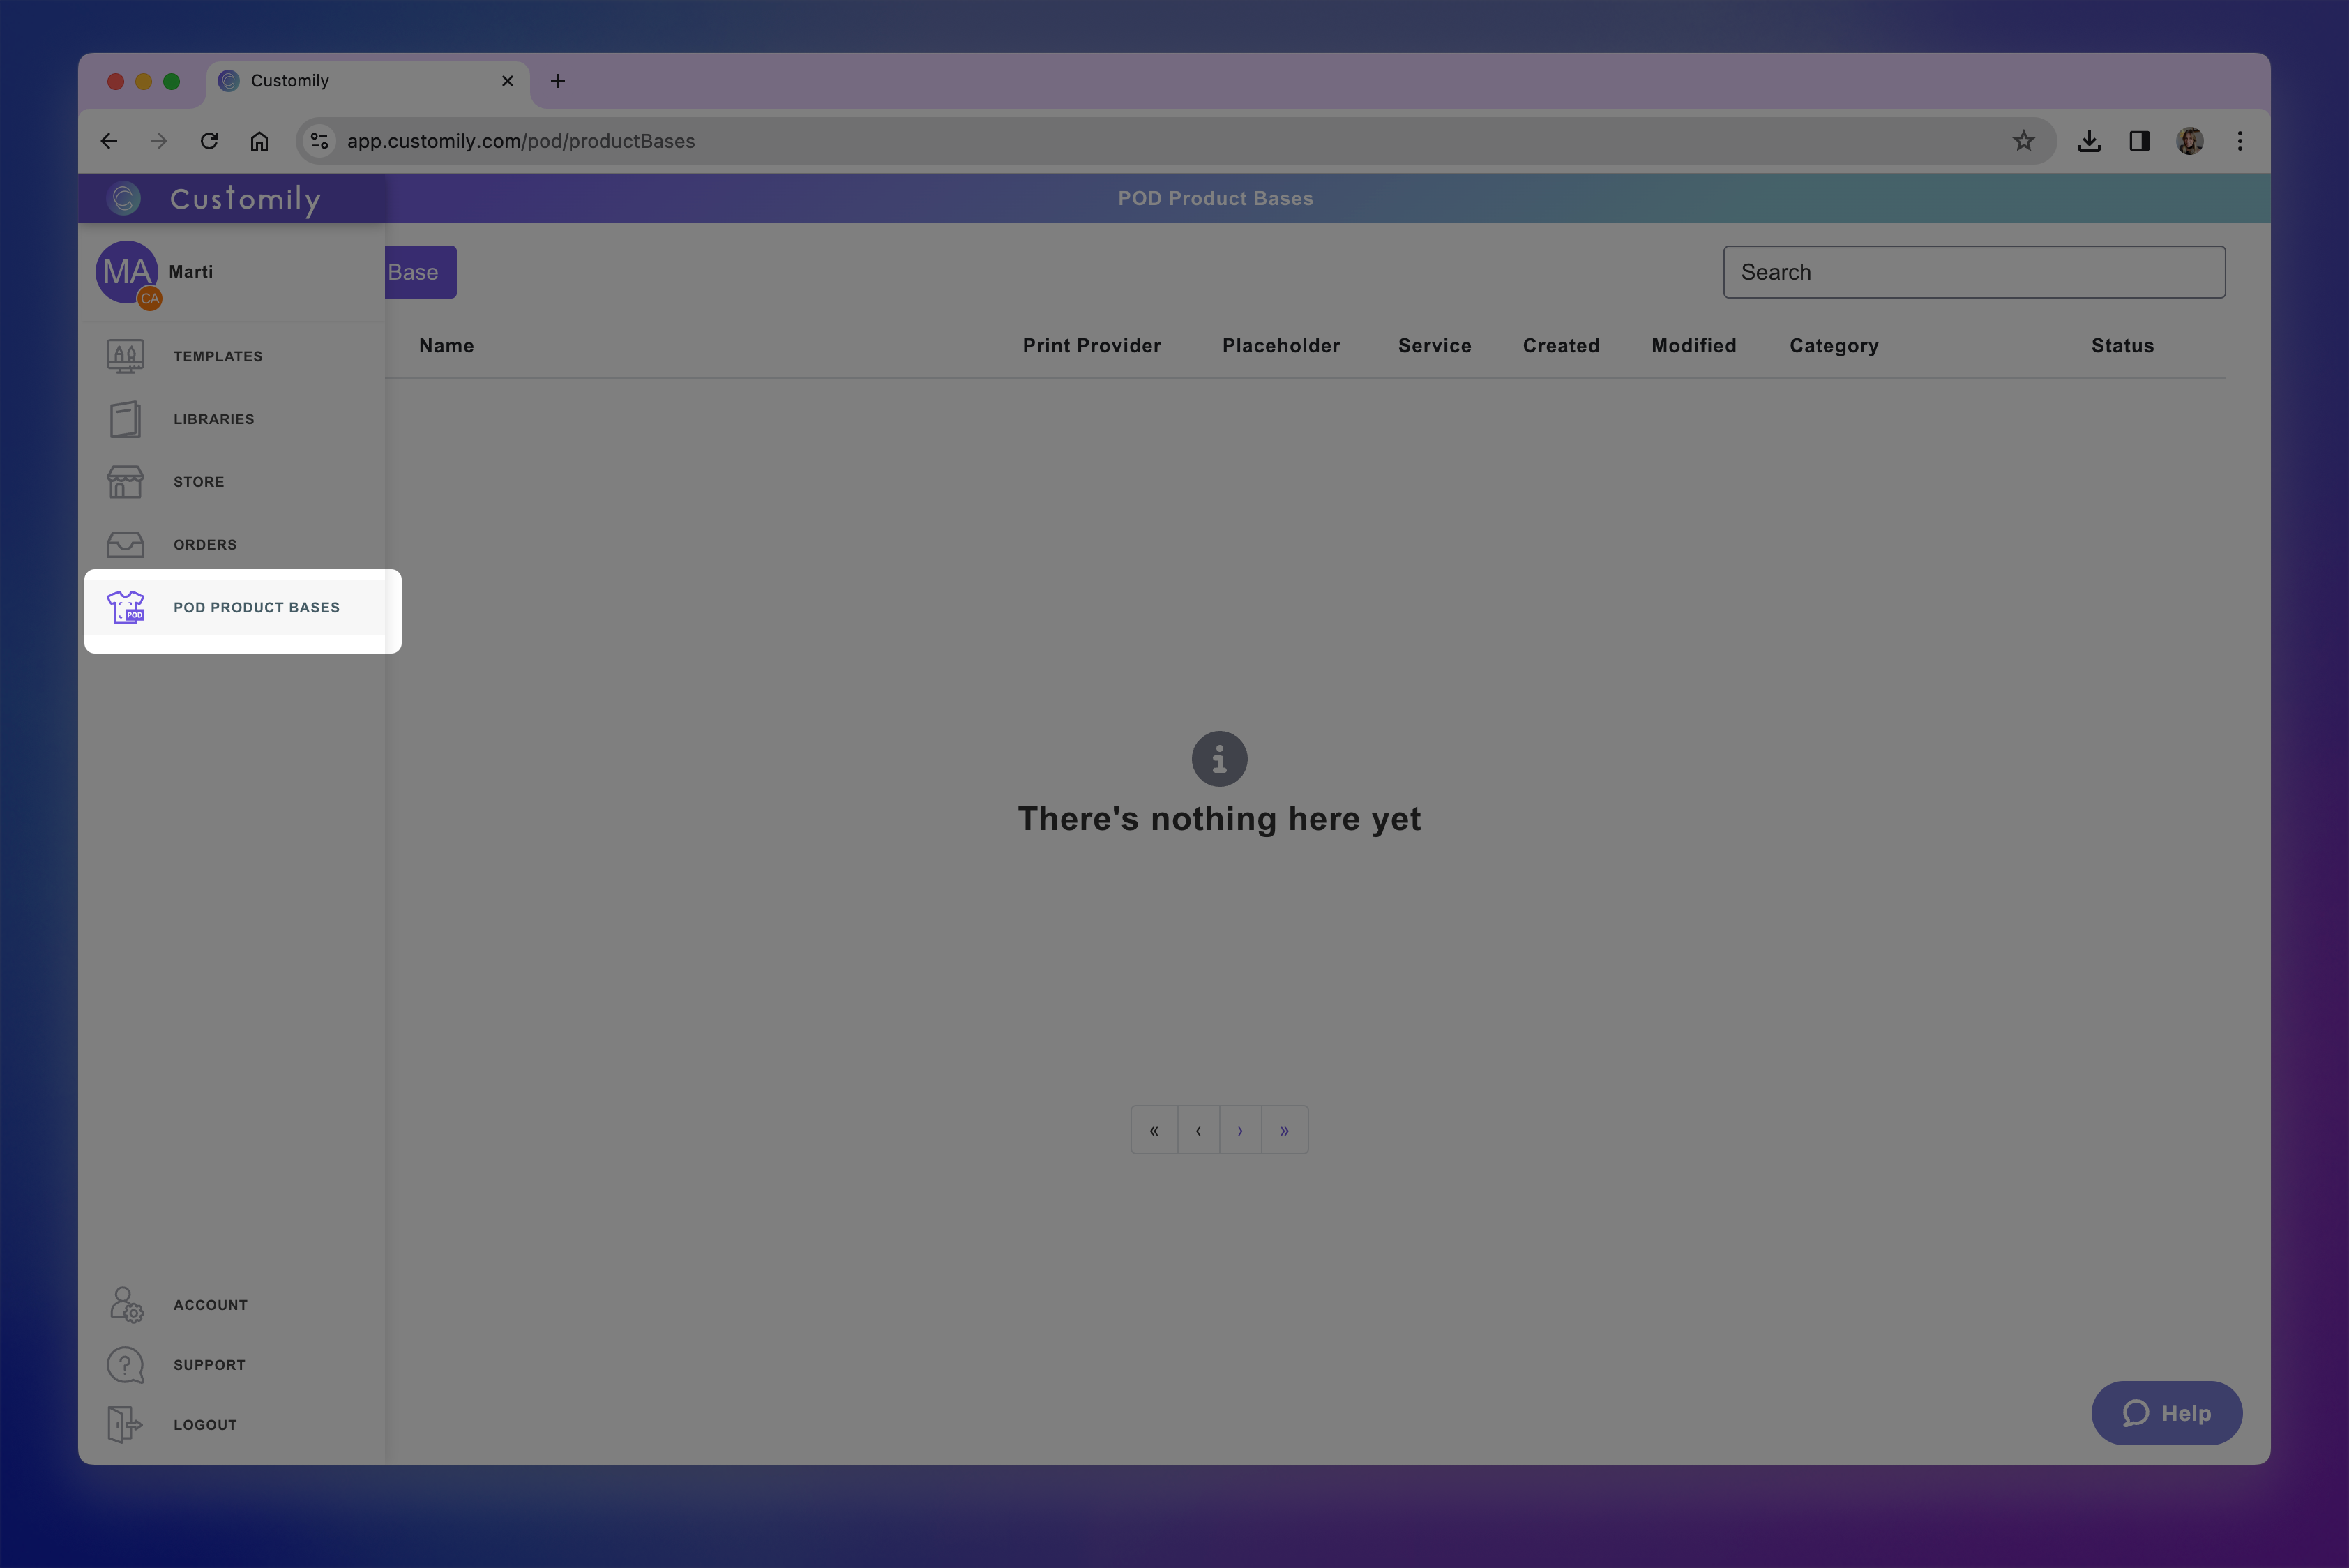Go to the next page arrow
Viewport: 2349px width, 1568px height.
(1240, 1130)
